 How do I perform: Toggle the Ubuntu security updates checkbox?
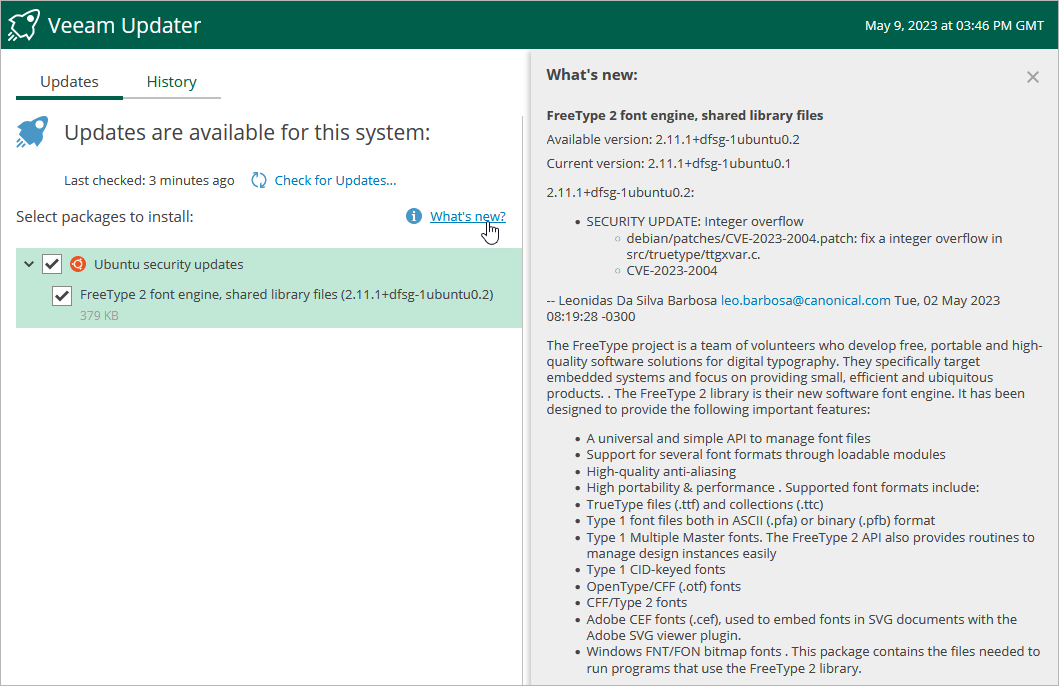[x=52, y=264]
